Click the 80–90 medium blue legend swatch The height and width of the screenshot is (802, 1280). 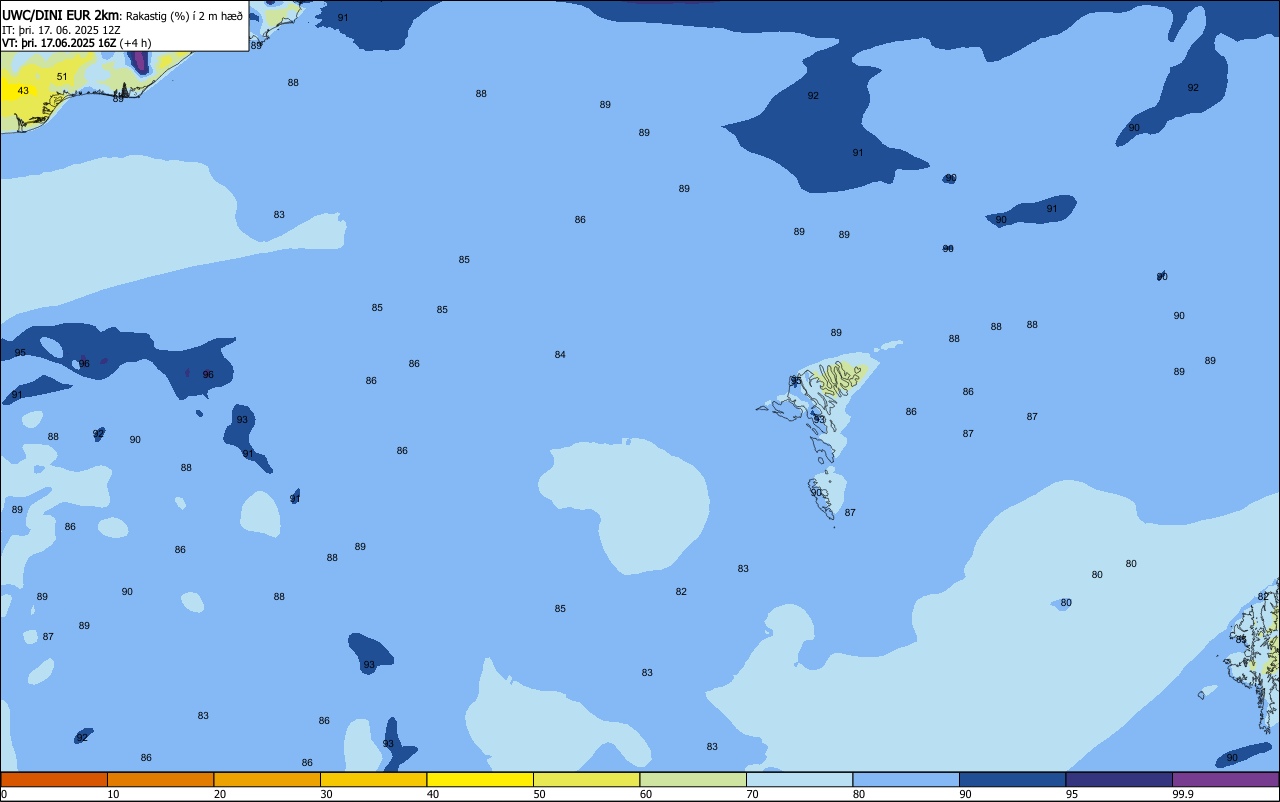pos(906,779)
